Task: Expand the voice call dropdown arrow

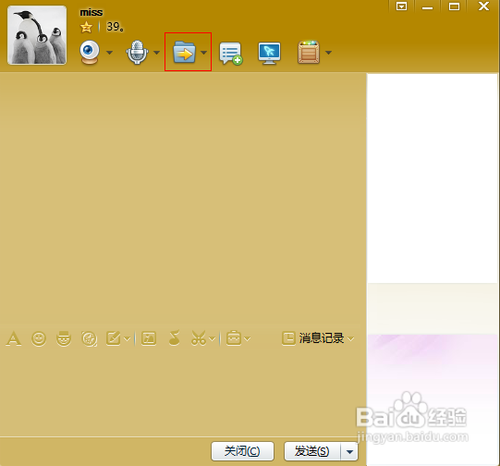Action: (x=156, y=52)
